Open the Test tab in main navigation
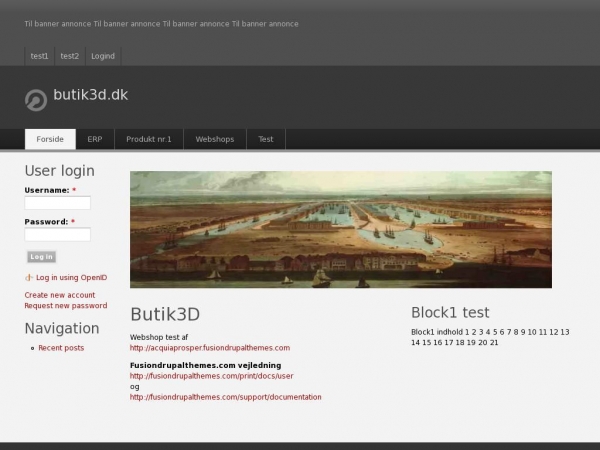The height and width of the screenshot is (450, 600). (266, 139)
